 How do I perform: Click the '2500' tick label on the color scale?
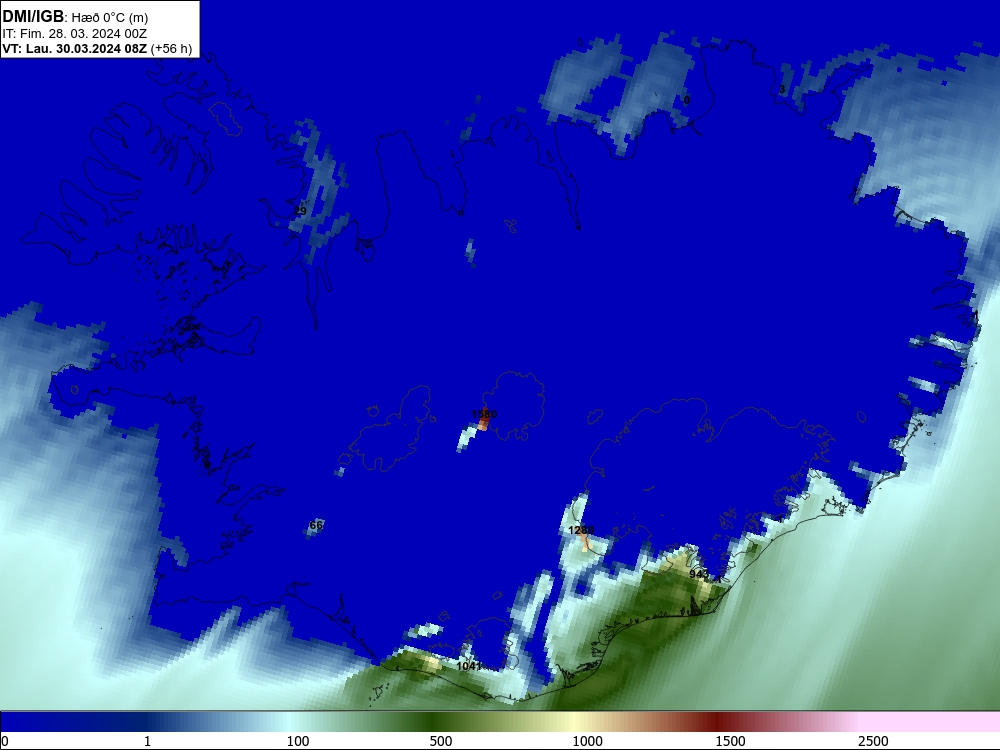coord(873,741)
